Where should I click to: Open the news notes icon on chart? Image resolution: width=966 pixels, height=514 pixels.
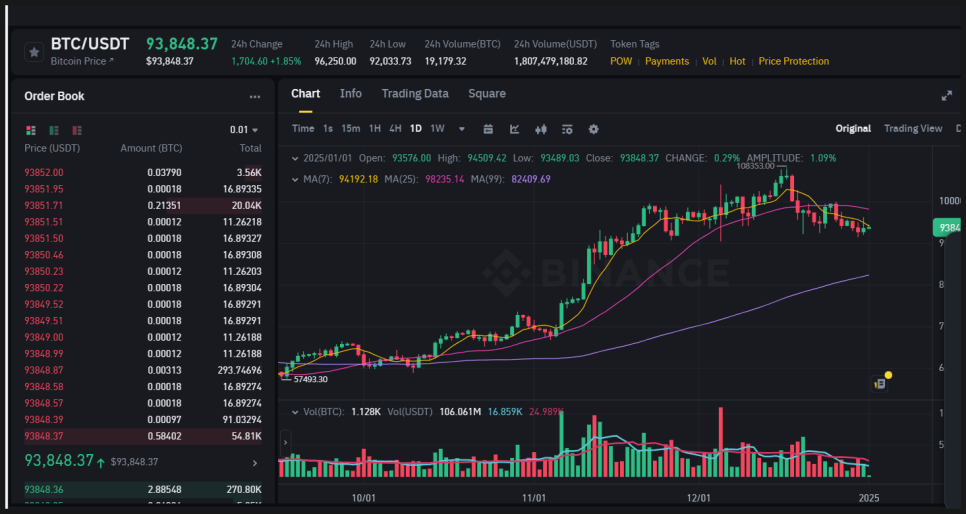point(880,383)
